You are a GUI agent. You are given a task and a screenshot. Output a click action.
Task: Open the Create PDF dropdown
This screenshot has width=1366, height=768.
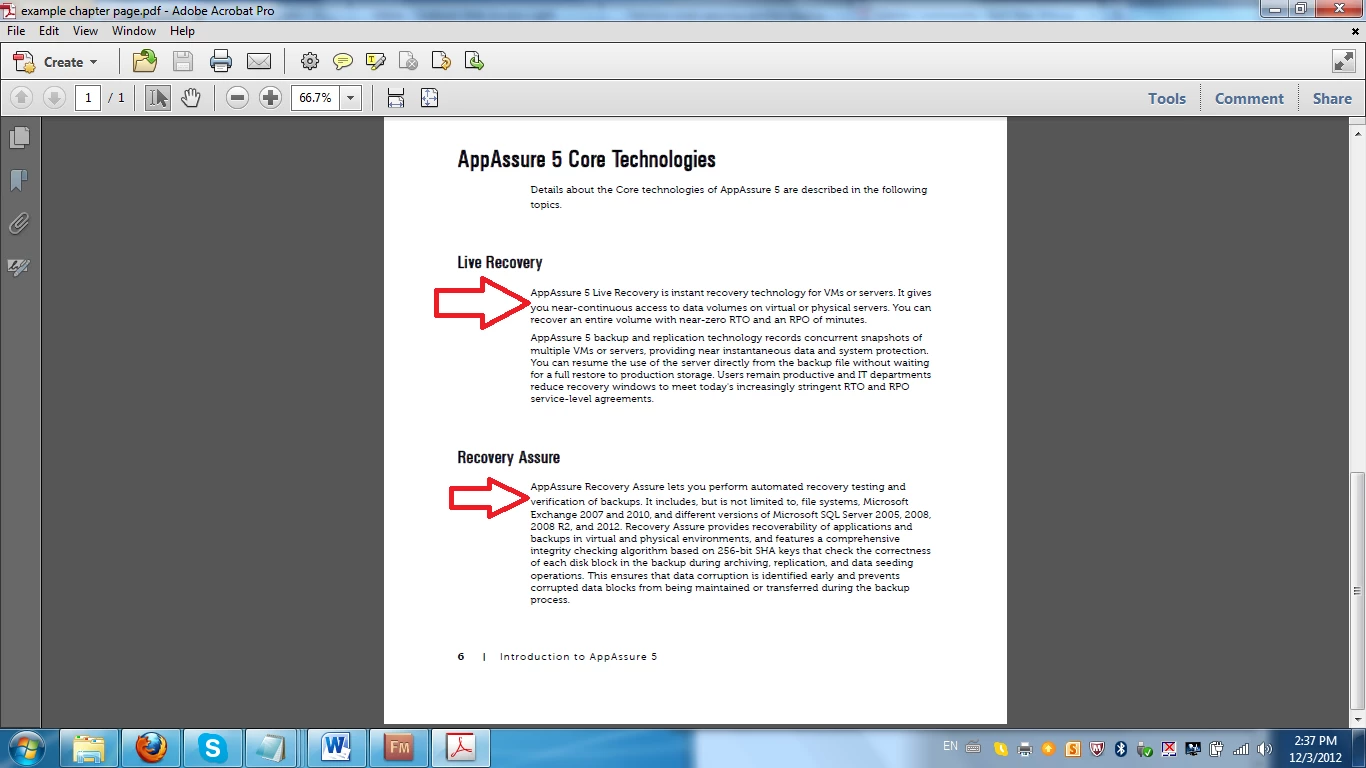(56, 62)
